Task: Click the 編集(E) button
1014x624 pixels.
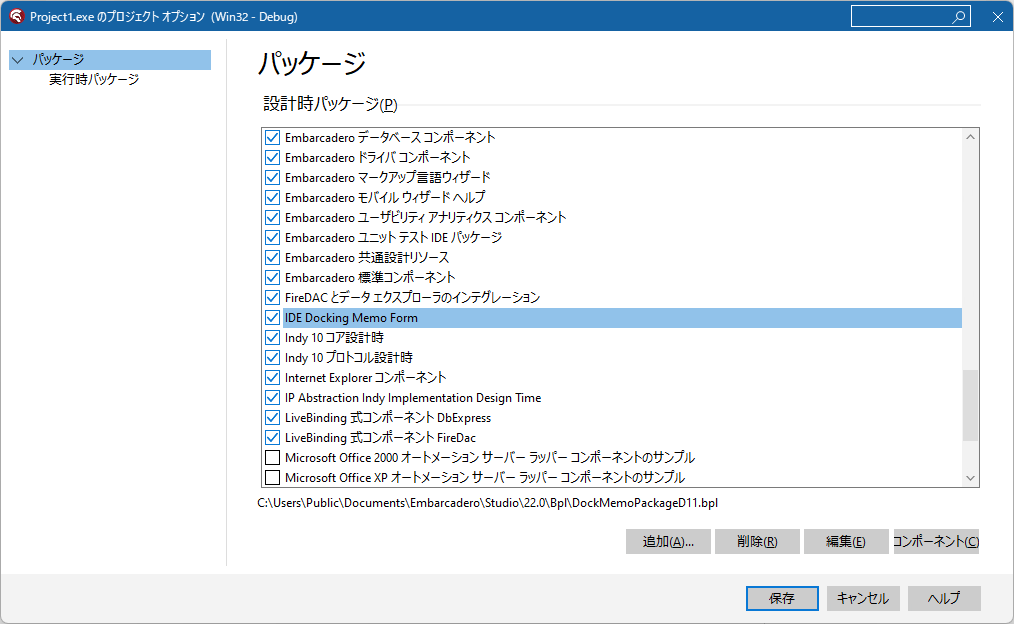Action: [846, 542]
